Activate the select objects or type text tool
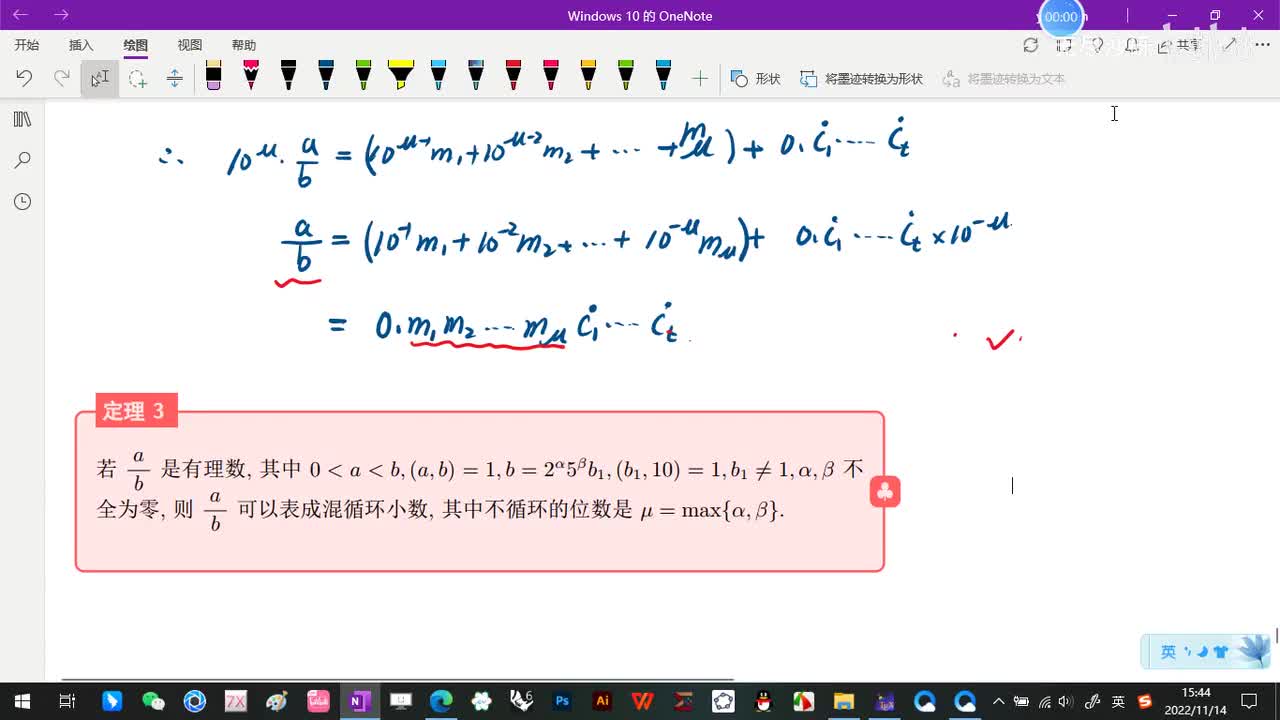 [100, 78]
